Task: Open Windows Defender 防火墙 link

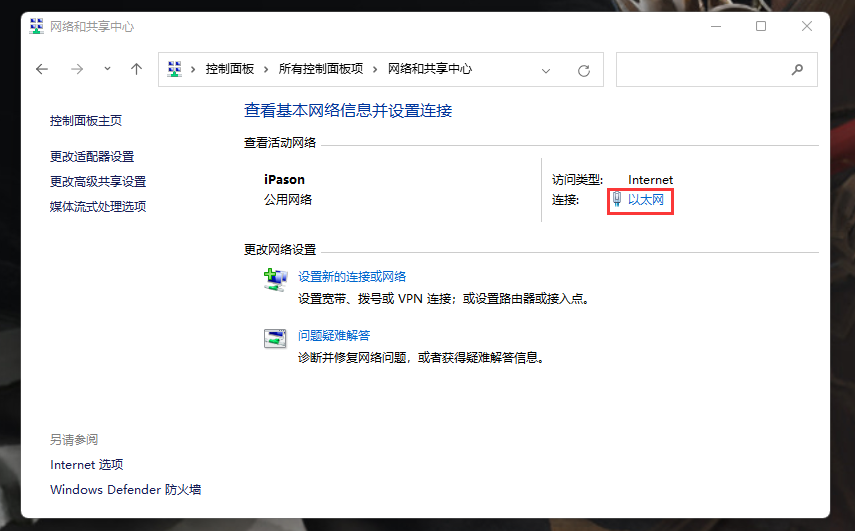Action: click(x=126, y=490)
